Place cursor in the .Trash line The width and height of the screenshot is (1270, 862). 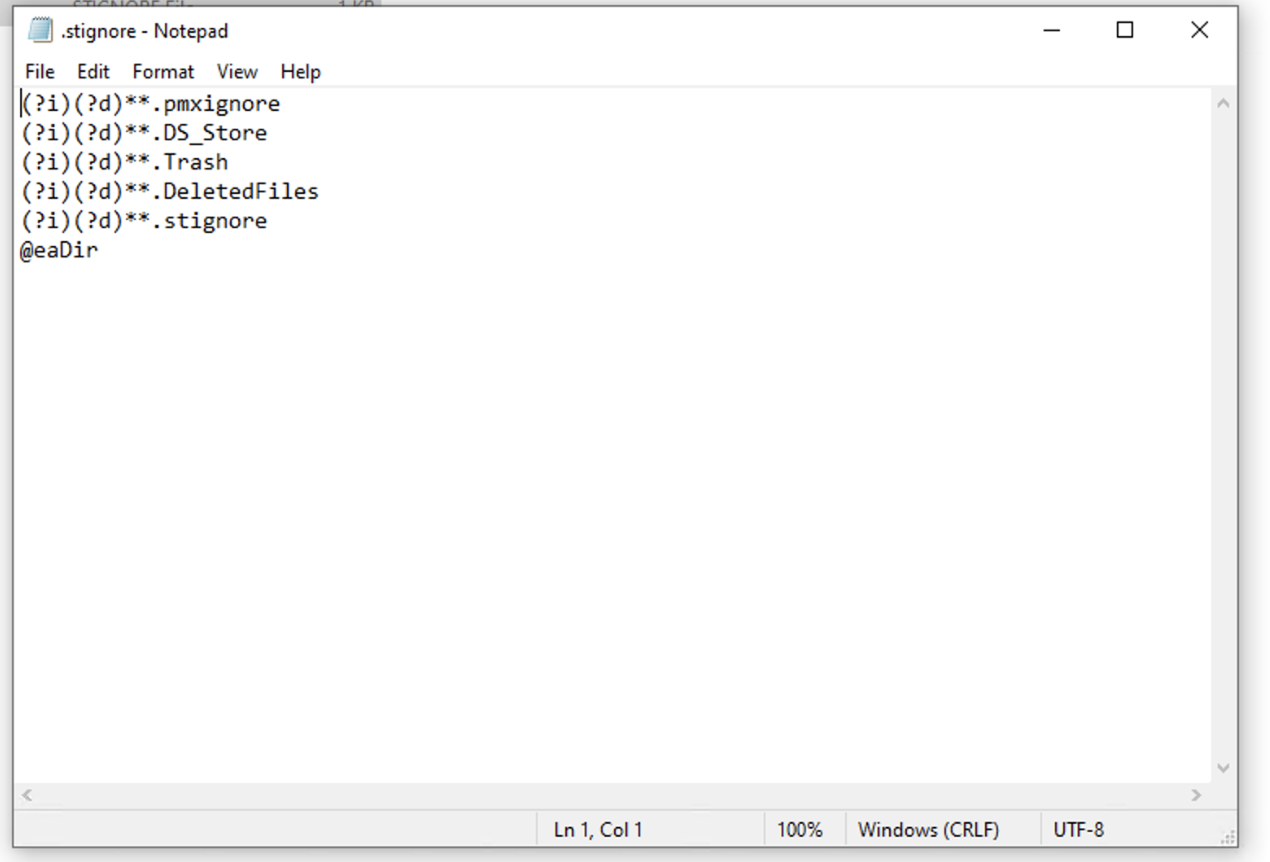[x=125, y=162]
